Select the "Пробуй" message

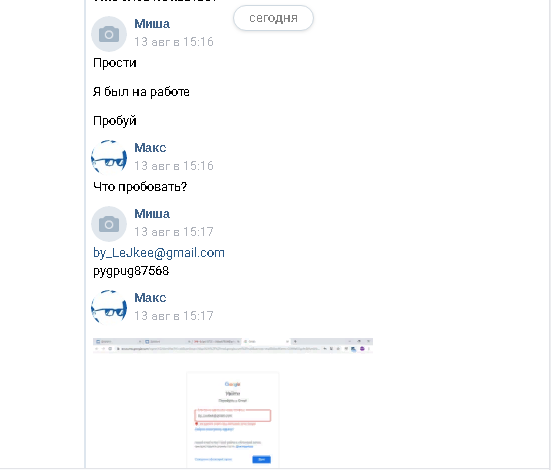pos(115,121)
